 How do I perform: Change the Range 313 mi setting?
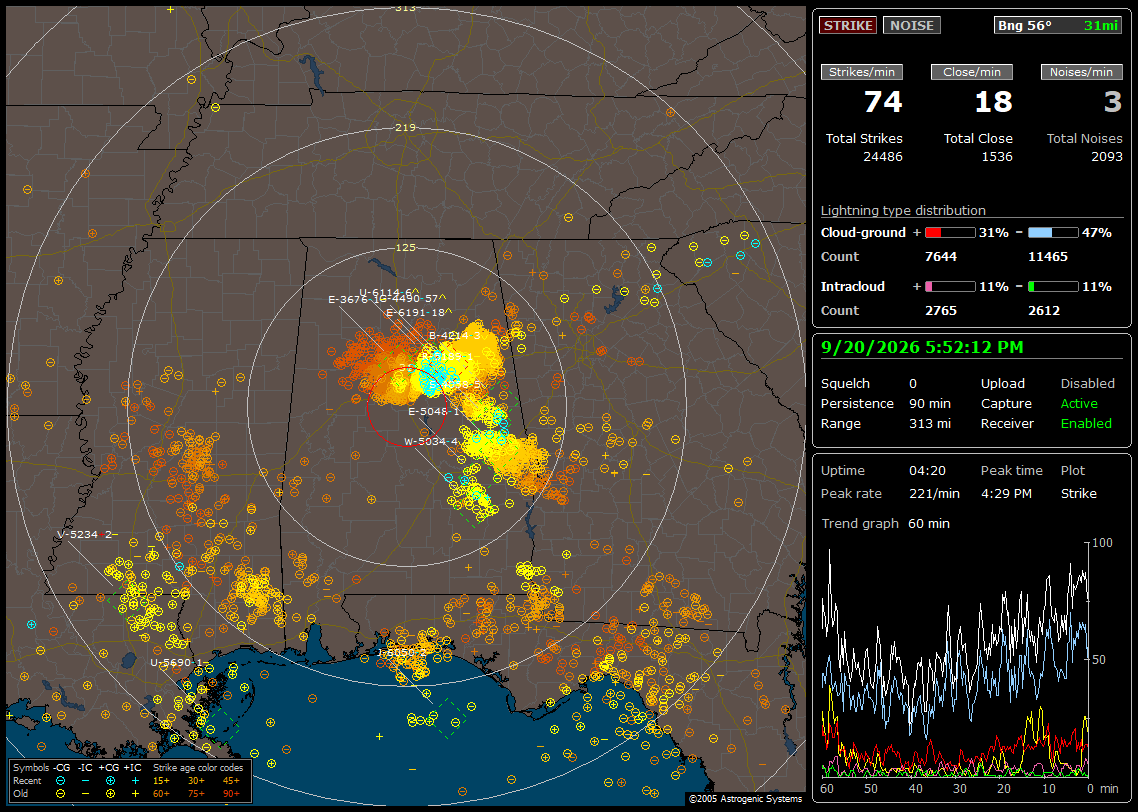[930, 424]
